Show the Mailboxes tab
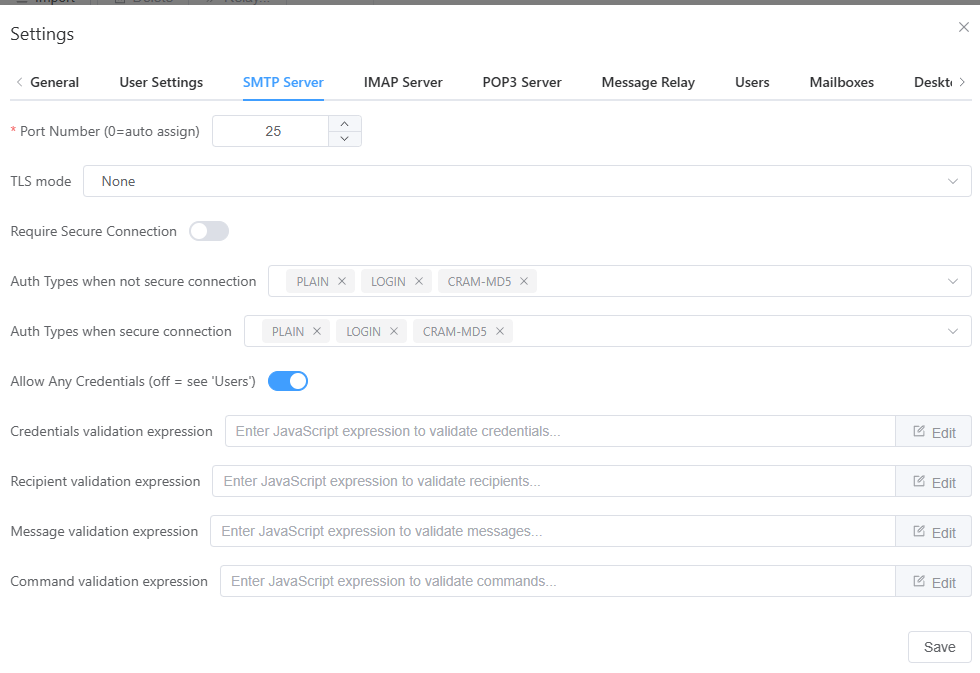 click(841, 82)
